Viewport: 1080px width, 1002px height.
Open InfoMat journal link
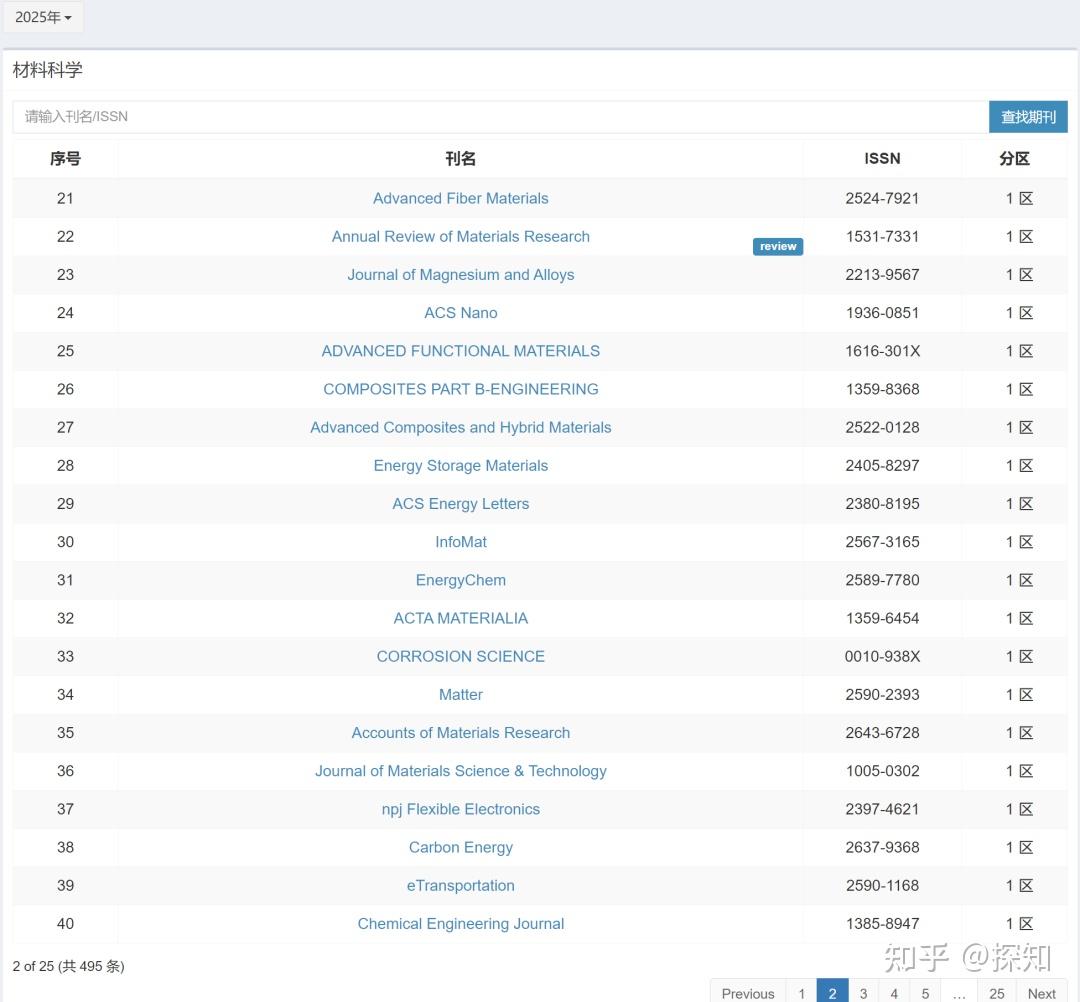461,542
